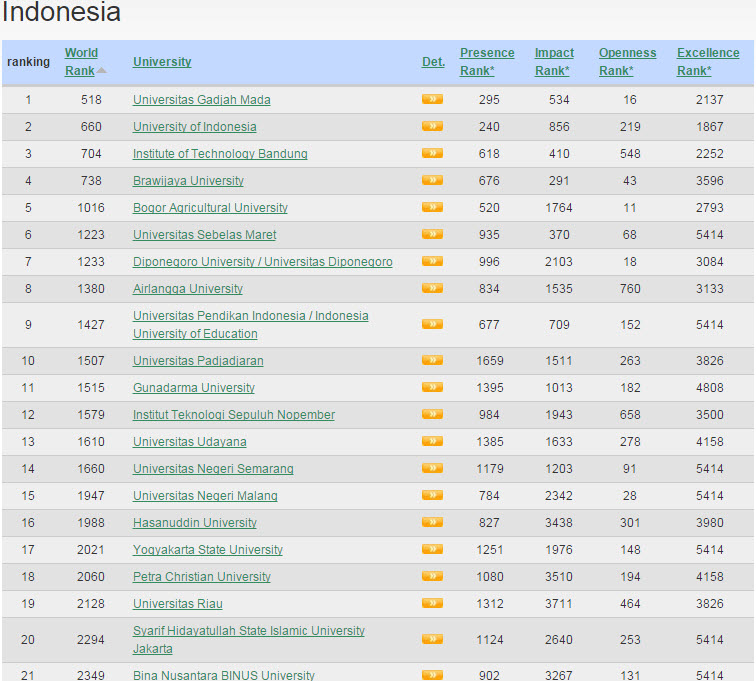Screen dimensions: 756x681
Task: Visit Bogor Agricultural University link
Action: (210, 208)
